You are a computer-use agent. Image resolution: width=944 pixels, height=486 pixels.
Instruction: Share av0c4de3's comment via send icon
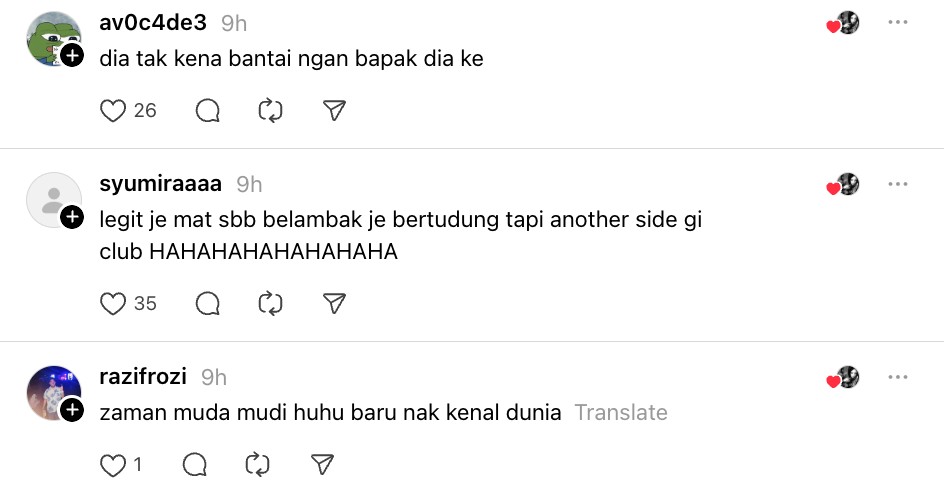(x=335, y=111)
